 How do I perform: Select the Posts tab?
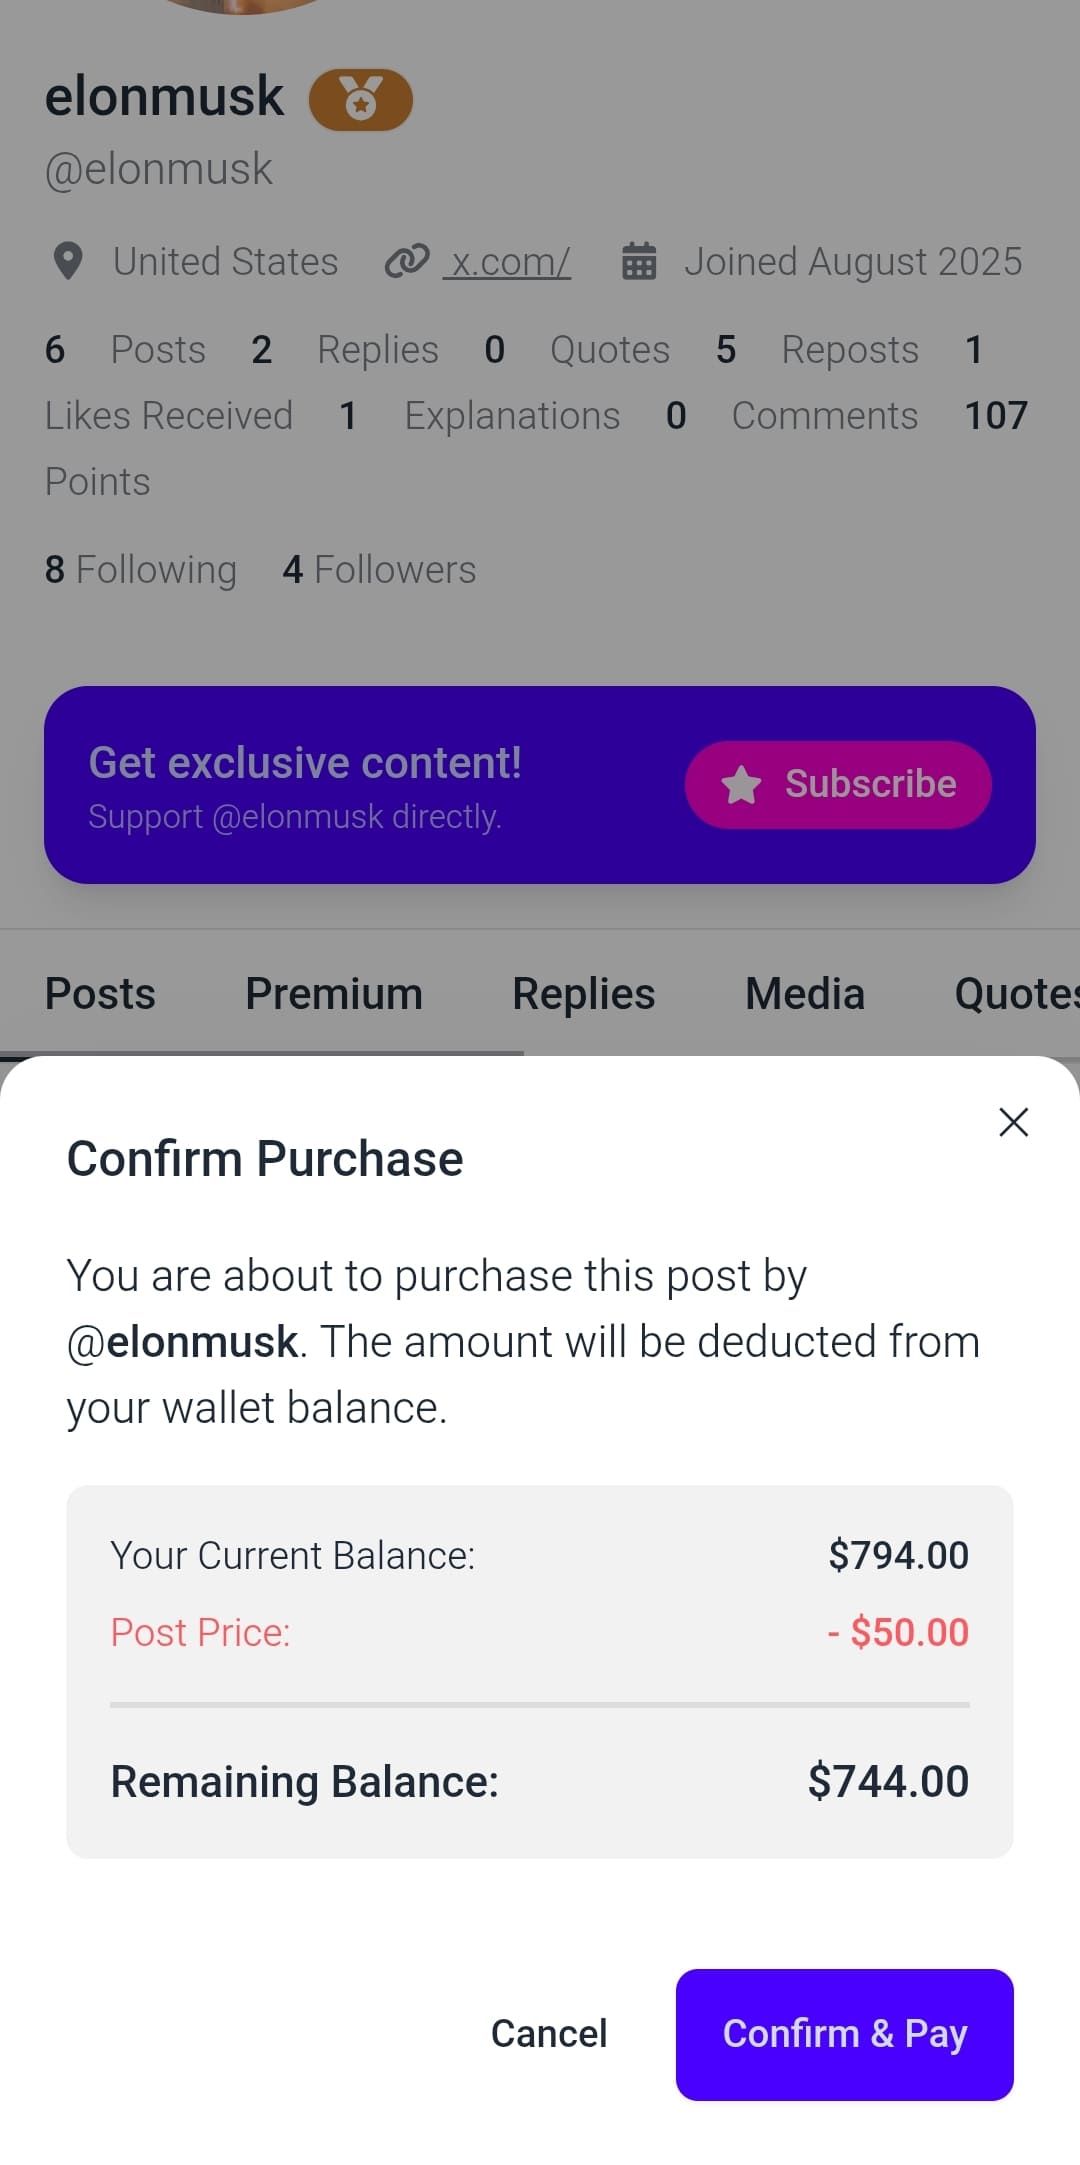click(x=100, y=994)
